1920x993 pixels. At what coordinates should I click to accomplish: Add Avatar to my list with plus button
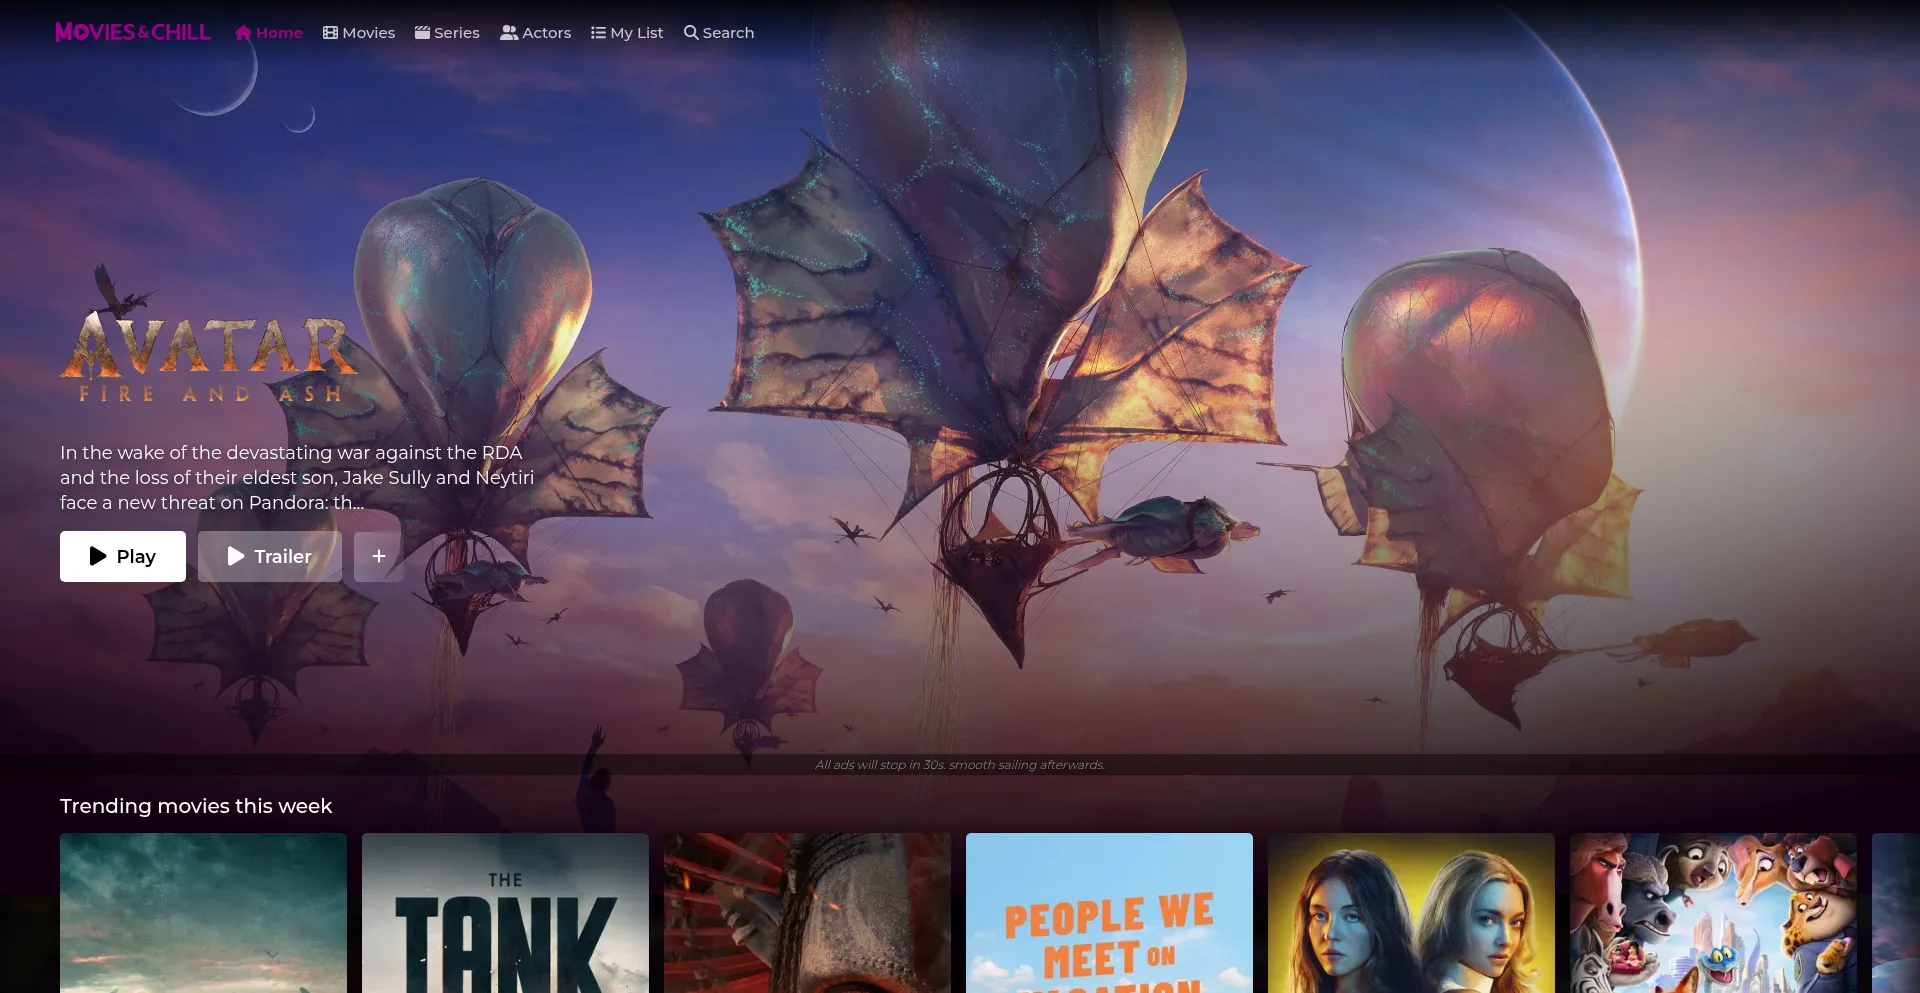[x=379, y=556]
